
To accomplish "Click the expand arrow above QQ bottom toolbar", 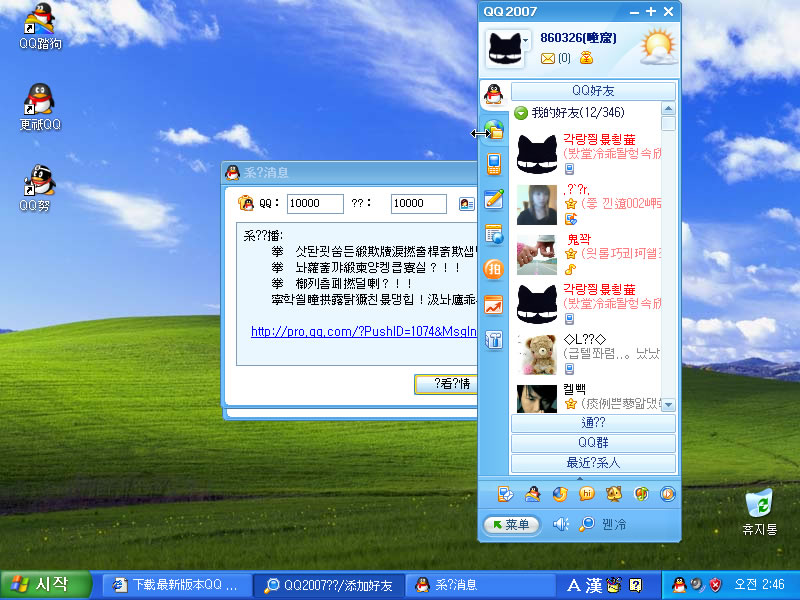I will coord(580,479).
